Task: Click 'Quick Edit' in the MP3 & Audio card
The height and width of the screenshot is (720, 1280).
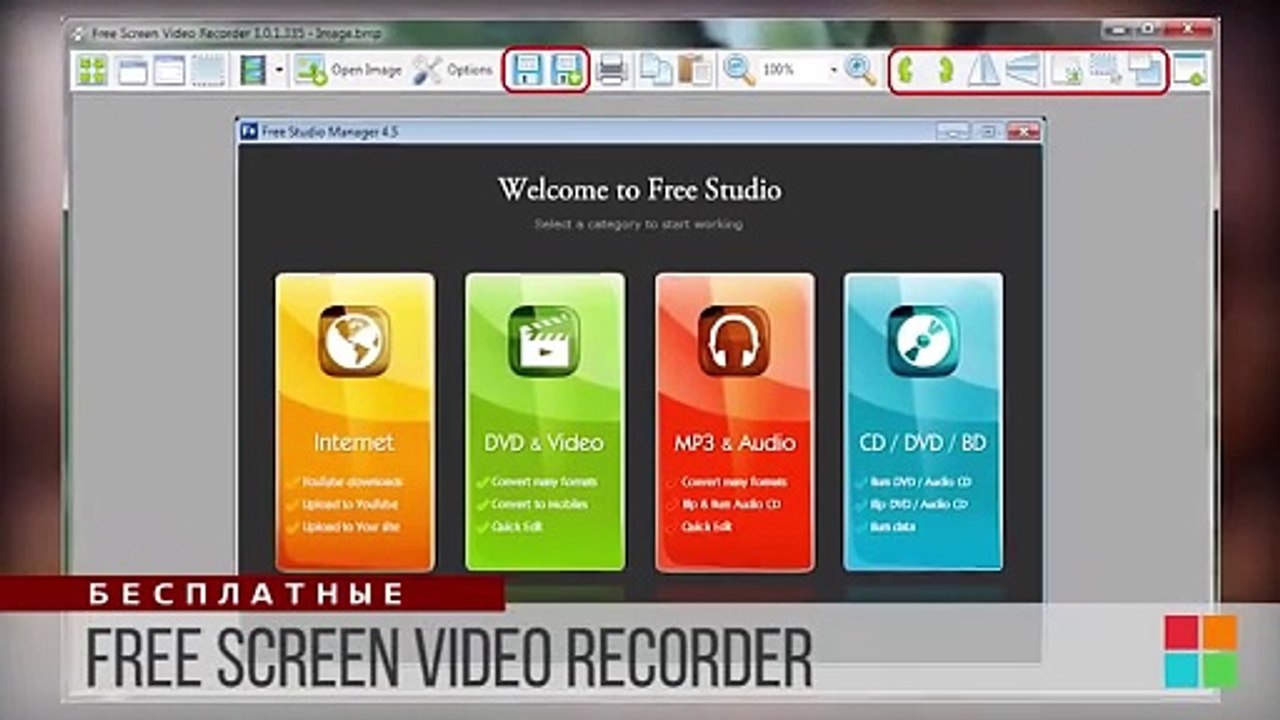Action: click(707, 526)
